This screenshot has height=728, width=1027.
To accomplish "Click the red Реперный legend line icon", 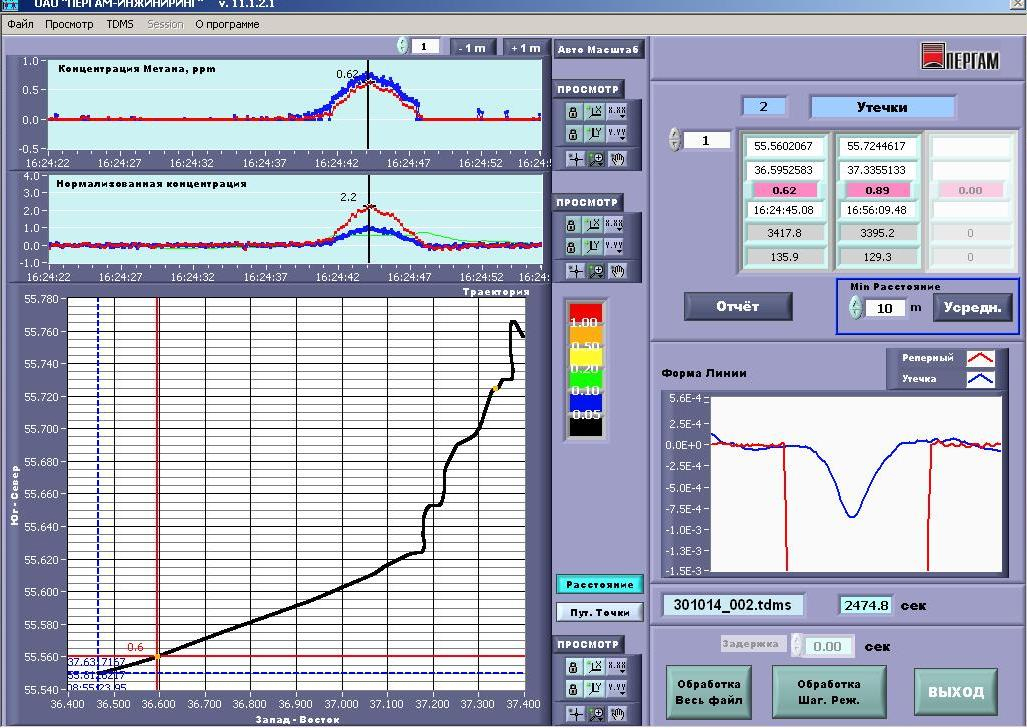I will pos(980,358).
